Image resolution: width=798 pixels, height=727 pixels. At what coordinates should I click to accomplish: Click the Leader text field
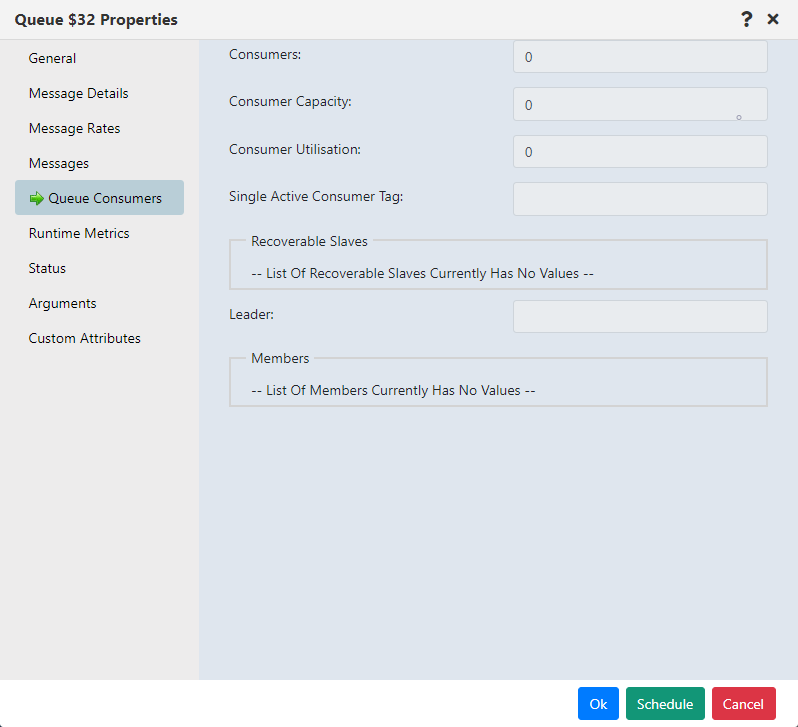point(640,317)
